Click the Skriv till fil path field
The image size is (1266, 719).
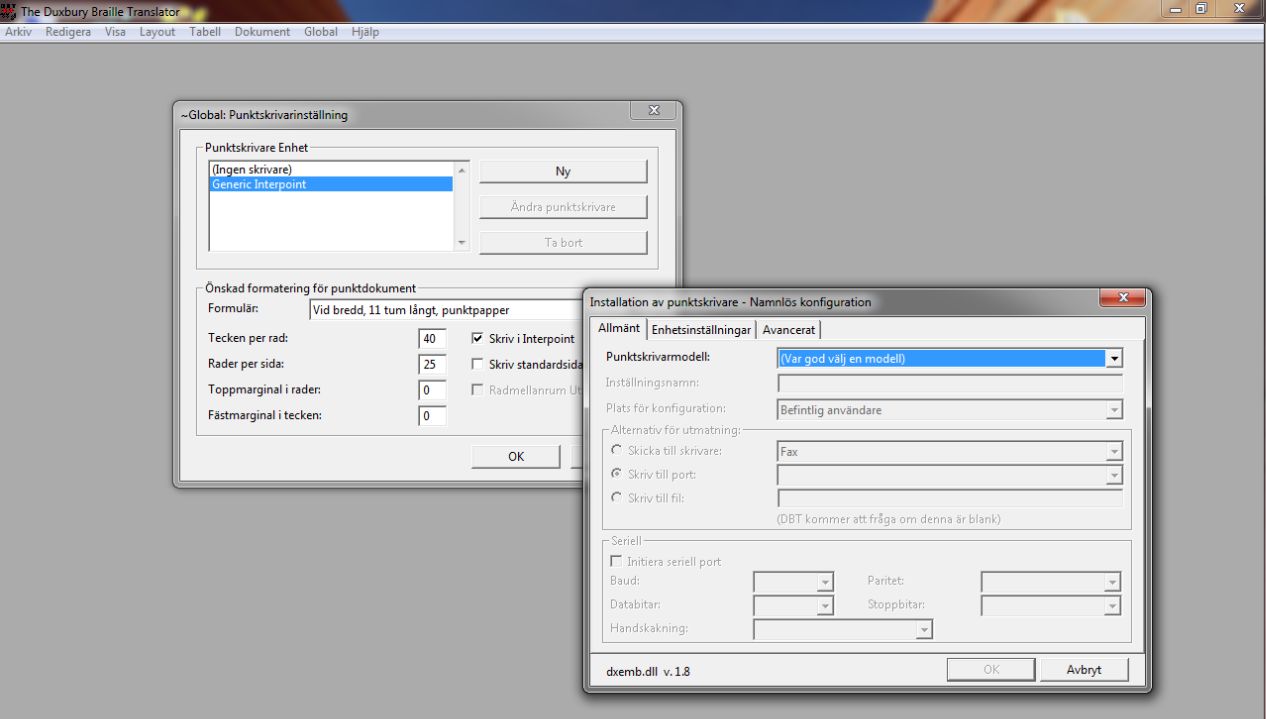pyautogui.click(x=950, y=498)
